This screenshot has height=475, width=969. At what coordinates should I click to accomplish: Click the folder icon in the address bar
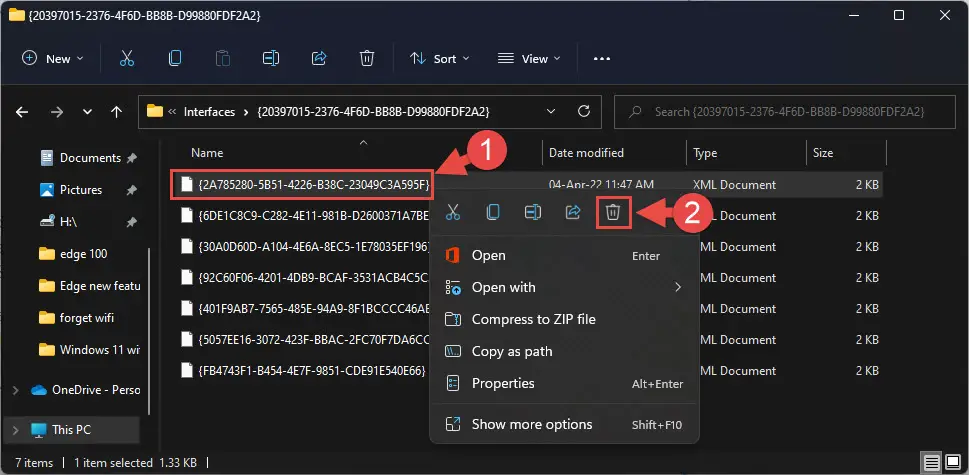(154, 112)
